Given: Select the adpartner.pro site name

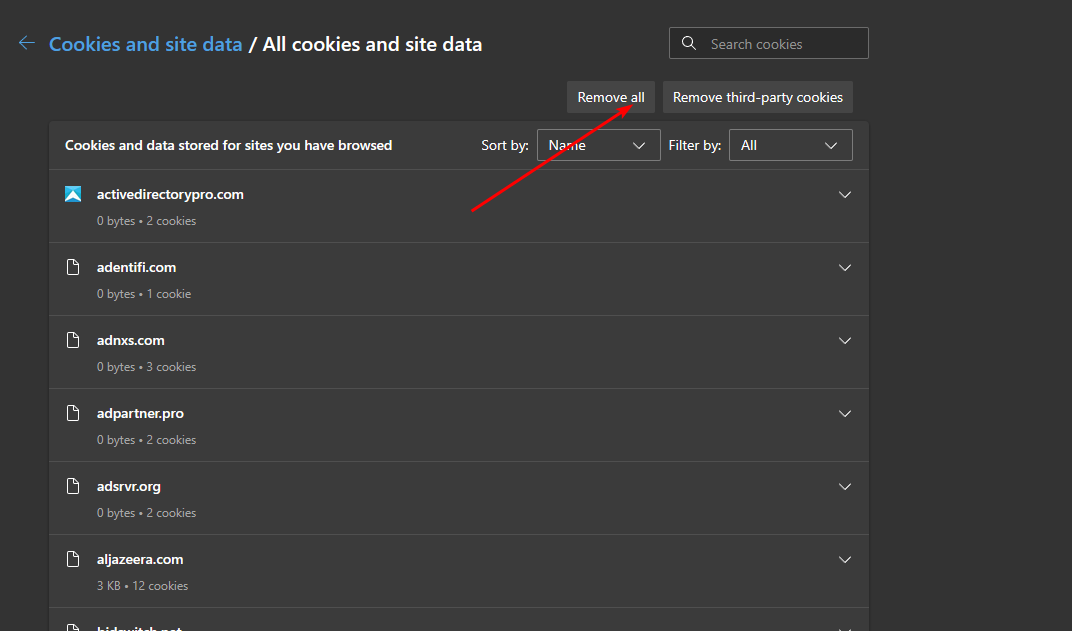Looking at the screenshot, I should 140,414.
